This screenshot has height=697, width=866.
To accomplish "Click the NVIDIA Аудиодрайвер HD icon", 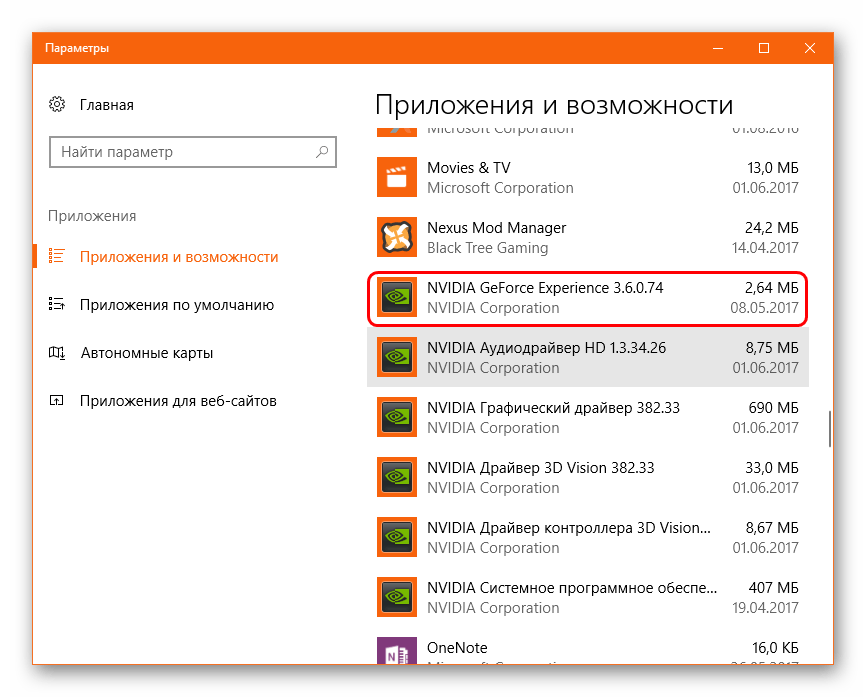I will coord(396,358).
